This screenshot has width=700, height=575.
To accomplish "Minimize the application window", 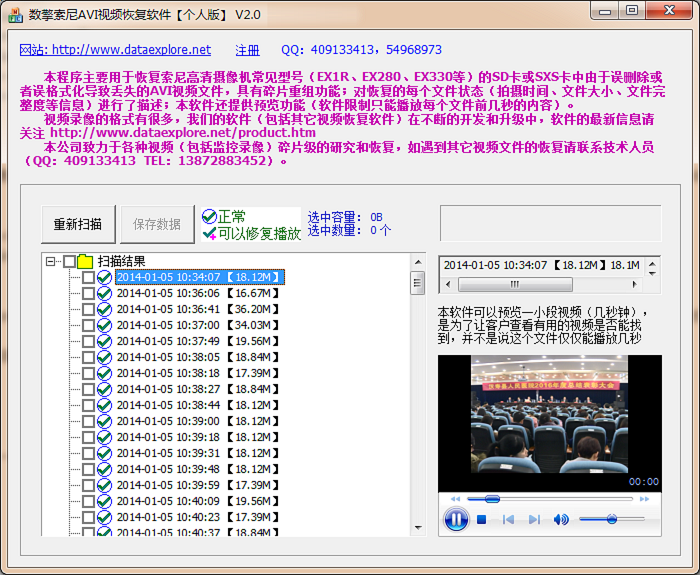I will tap(605, 11).
